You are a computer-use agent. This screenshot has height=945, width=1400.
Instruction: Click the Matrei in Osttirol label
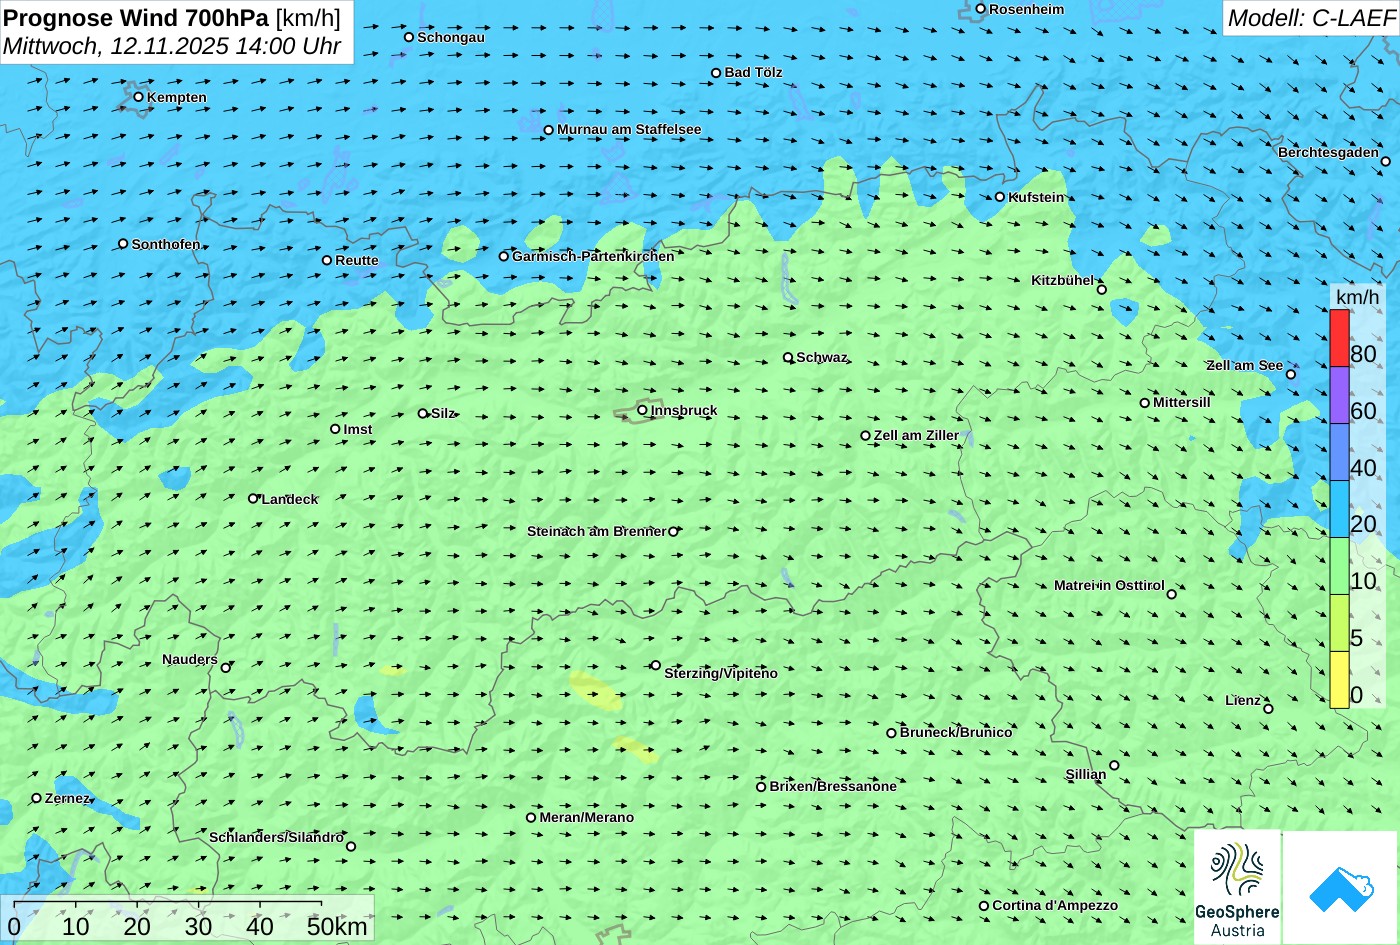1109,585
